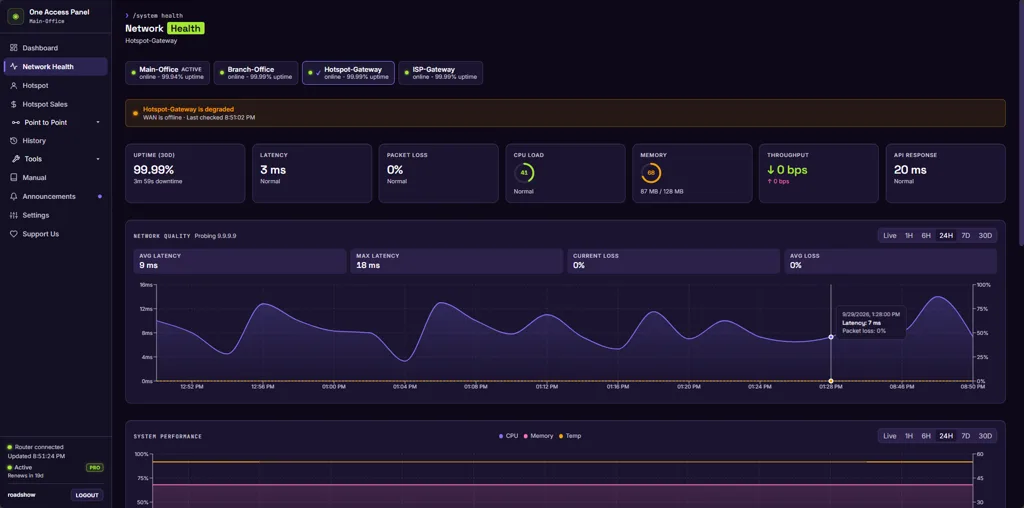Select the ISP-Gateway router card
This screenshot has width=1024, height=508.
(441, 73)
